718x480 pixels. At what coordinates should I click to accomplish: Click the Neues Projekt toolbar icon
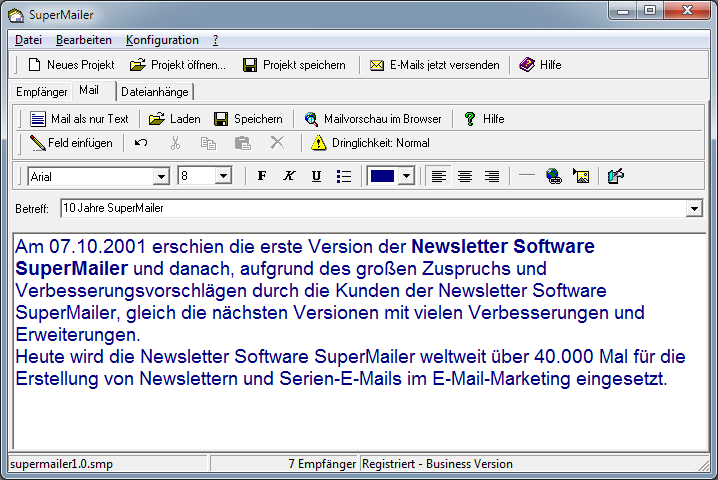coord(34,65)
